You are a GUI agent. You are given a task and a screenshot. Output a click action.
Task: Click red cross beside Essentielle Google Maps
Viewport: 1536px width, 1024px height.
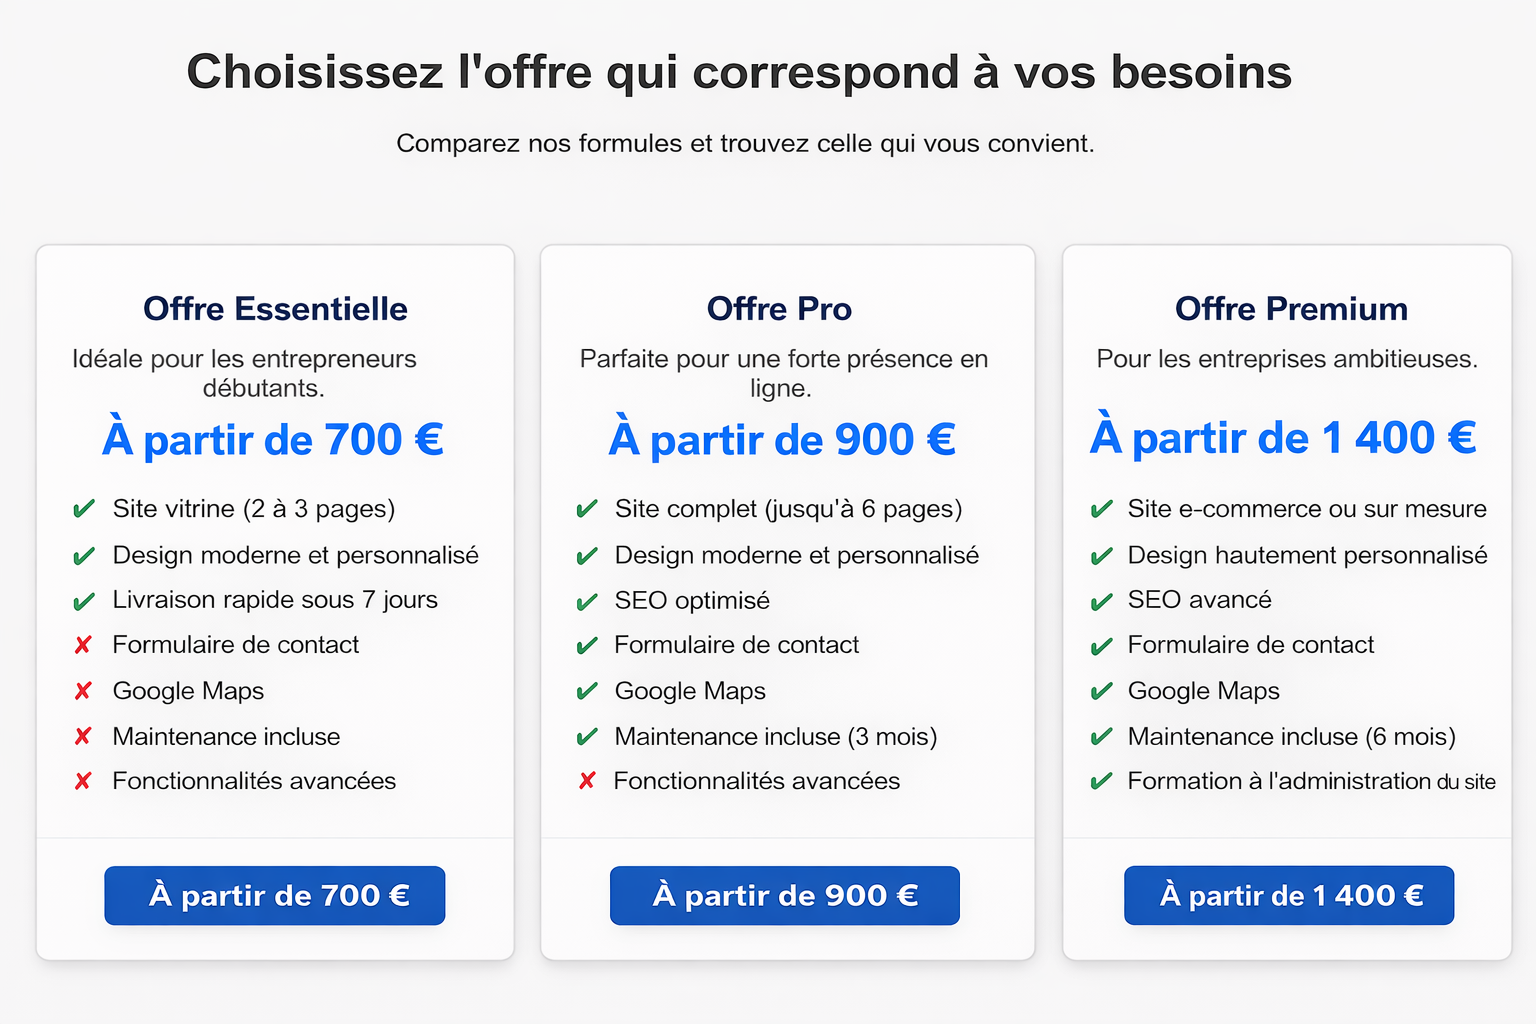point(83,691)
